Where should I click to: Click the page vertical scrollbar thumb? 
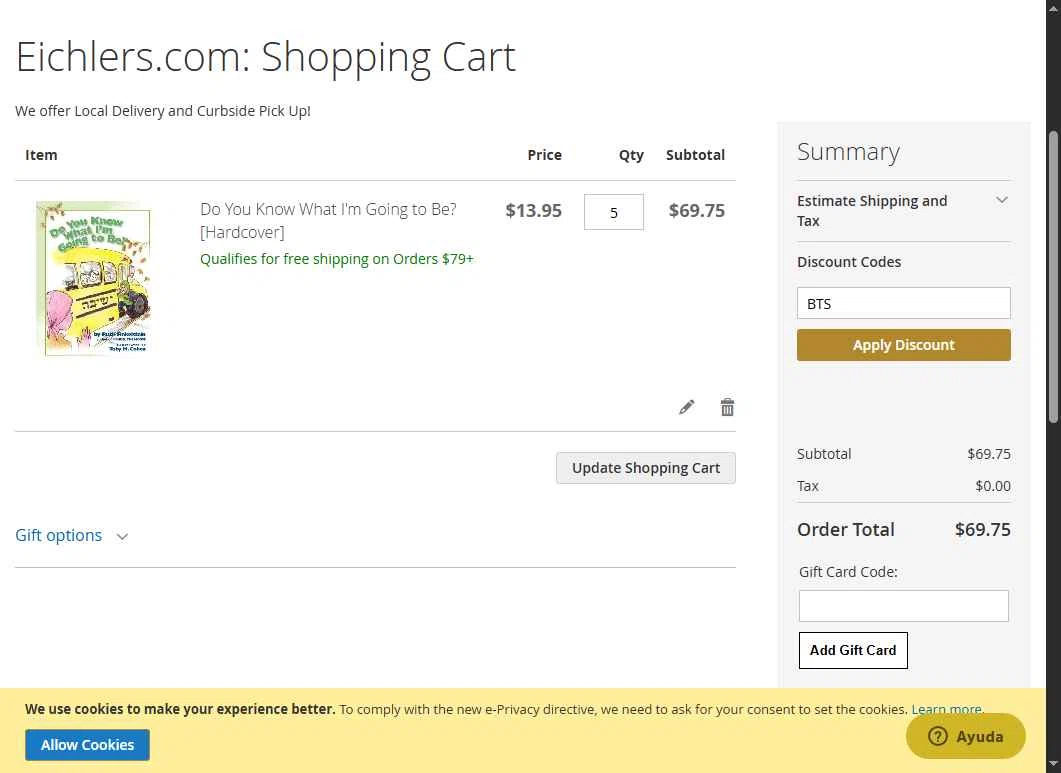[1053, 278]
